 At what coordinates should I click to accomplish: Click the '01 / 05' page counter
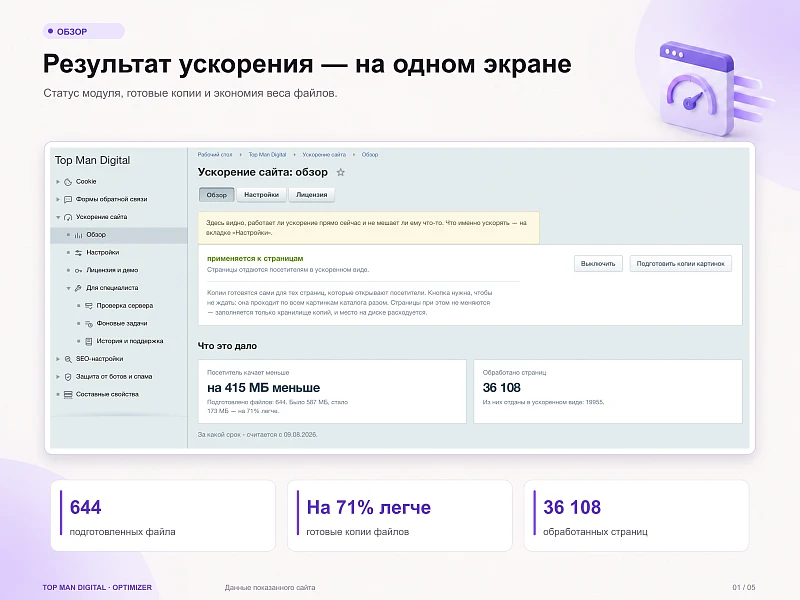[744, 588]
